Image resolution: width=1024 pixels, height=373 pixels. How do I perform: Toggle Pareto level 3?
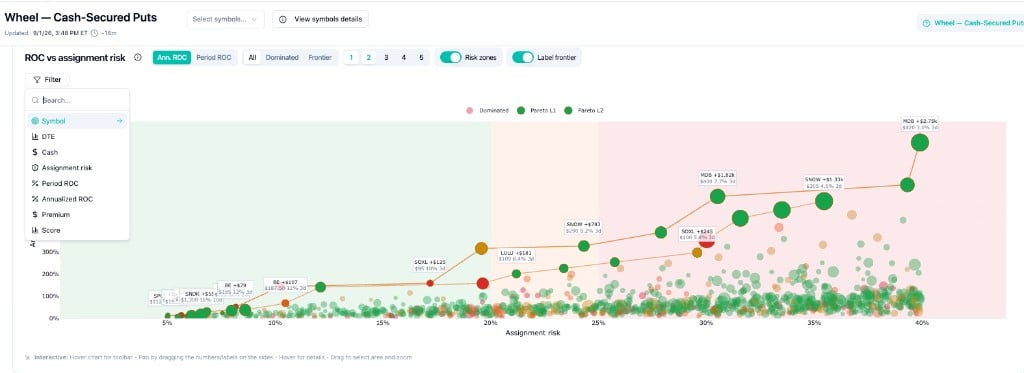click(387, 57)
